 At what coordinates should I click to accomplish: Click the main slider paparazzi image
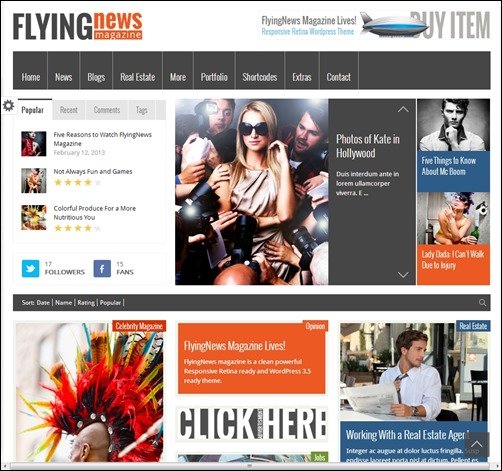[x=252, y=192]
